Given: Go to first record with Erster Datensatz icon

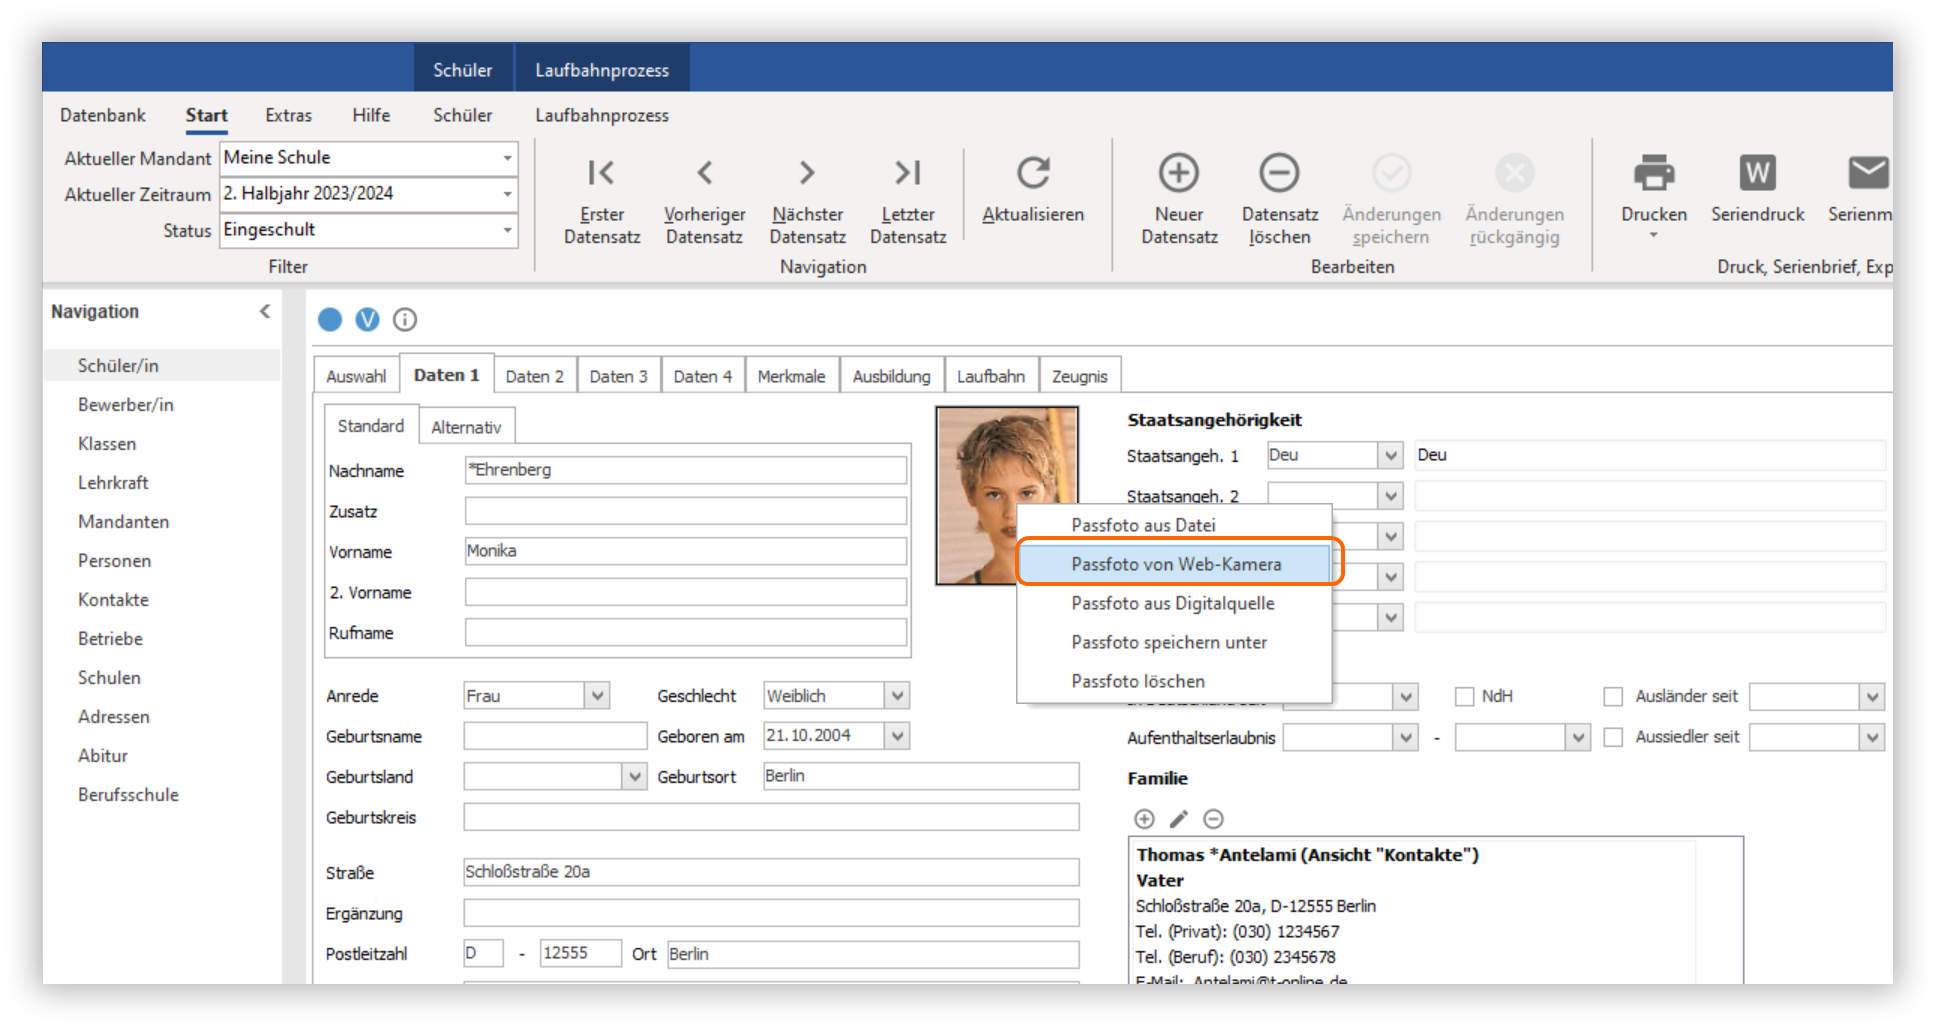Looking at the screenshot, I should [x=601, y=173].
